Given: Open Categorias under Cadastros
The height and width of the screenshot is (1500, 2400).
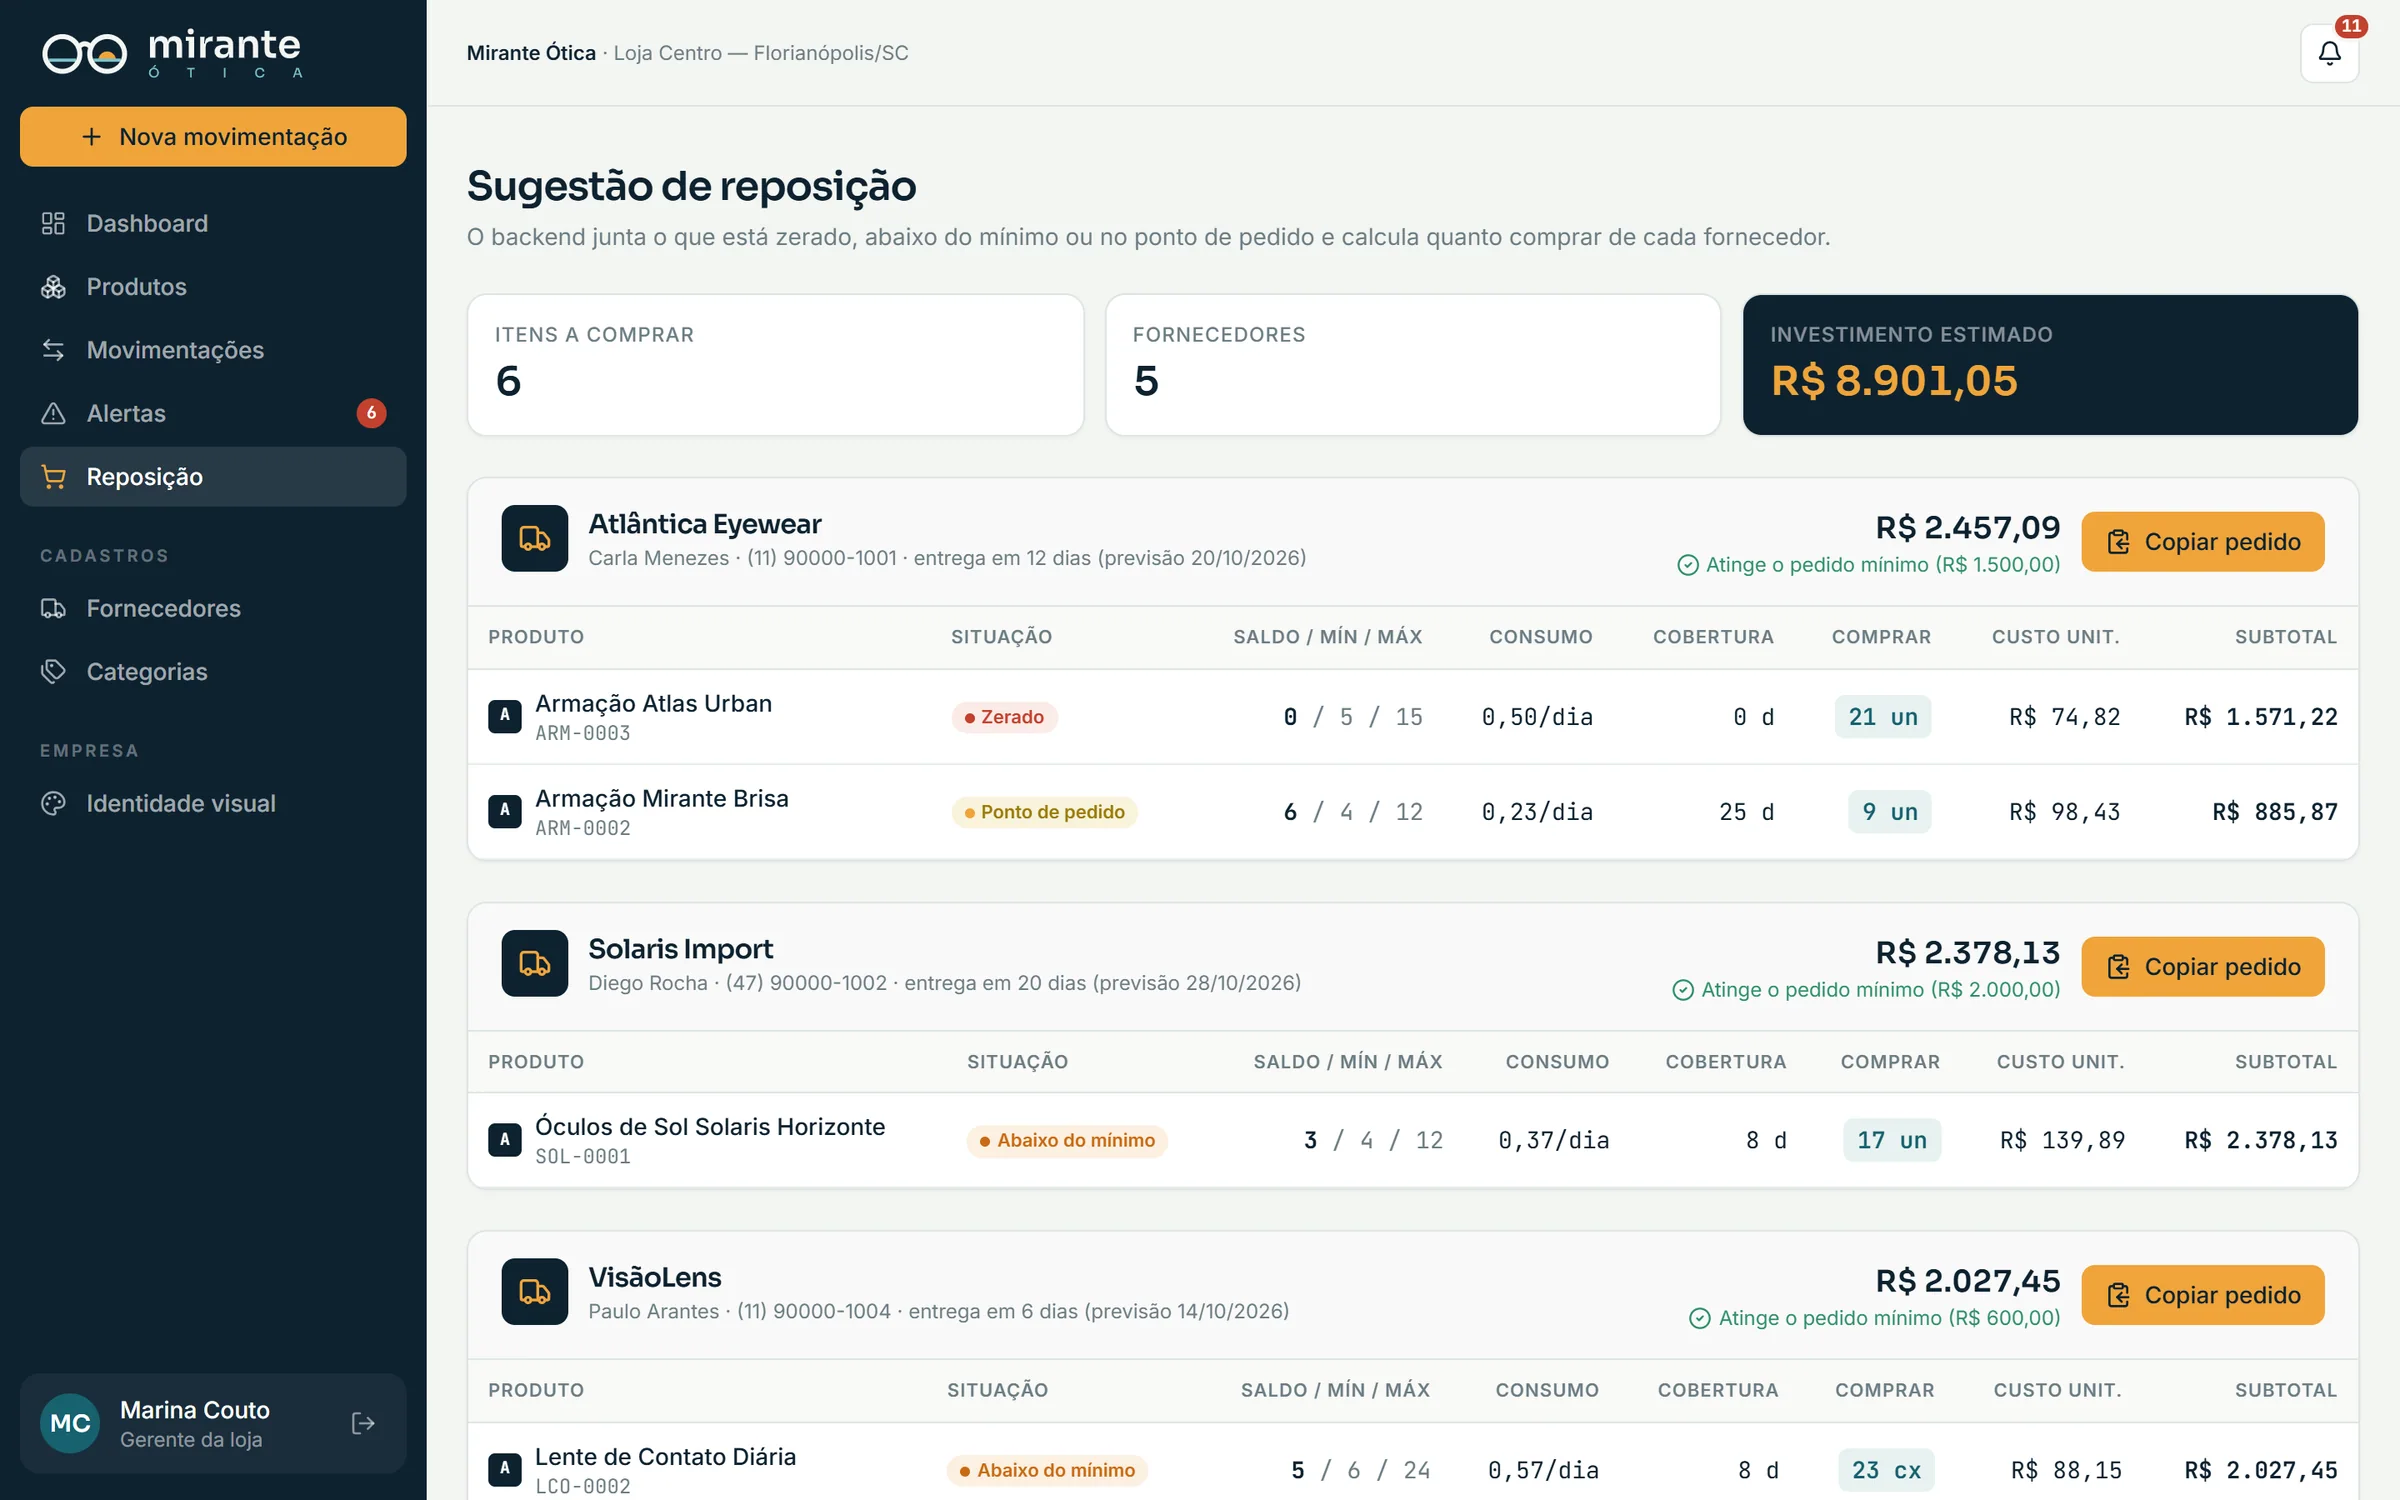Looking at the screenshot, I should click(x=213, y=672).
